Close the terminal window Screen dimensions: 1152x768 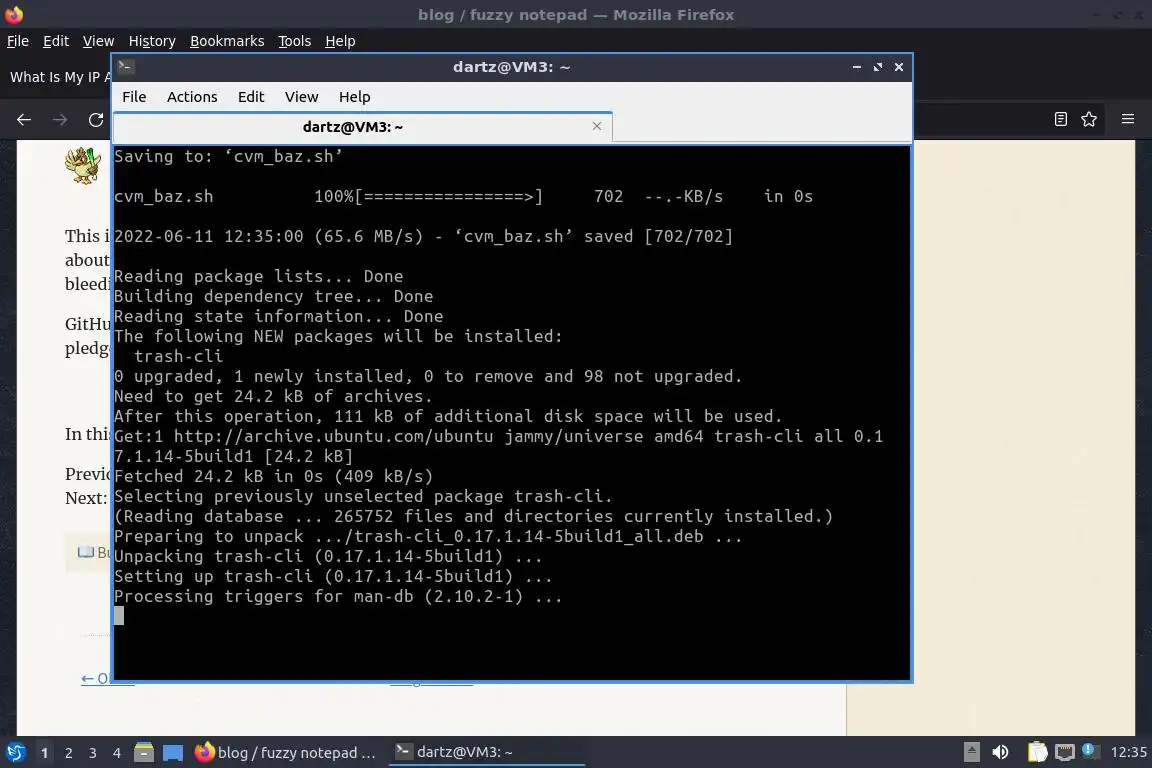click(899, 67)
